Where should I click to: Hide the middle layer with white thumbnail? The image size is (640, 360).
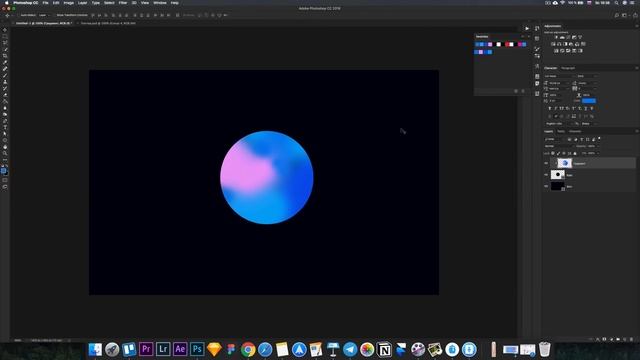tap(546, 175)
